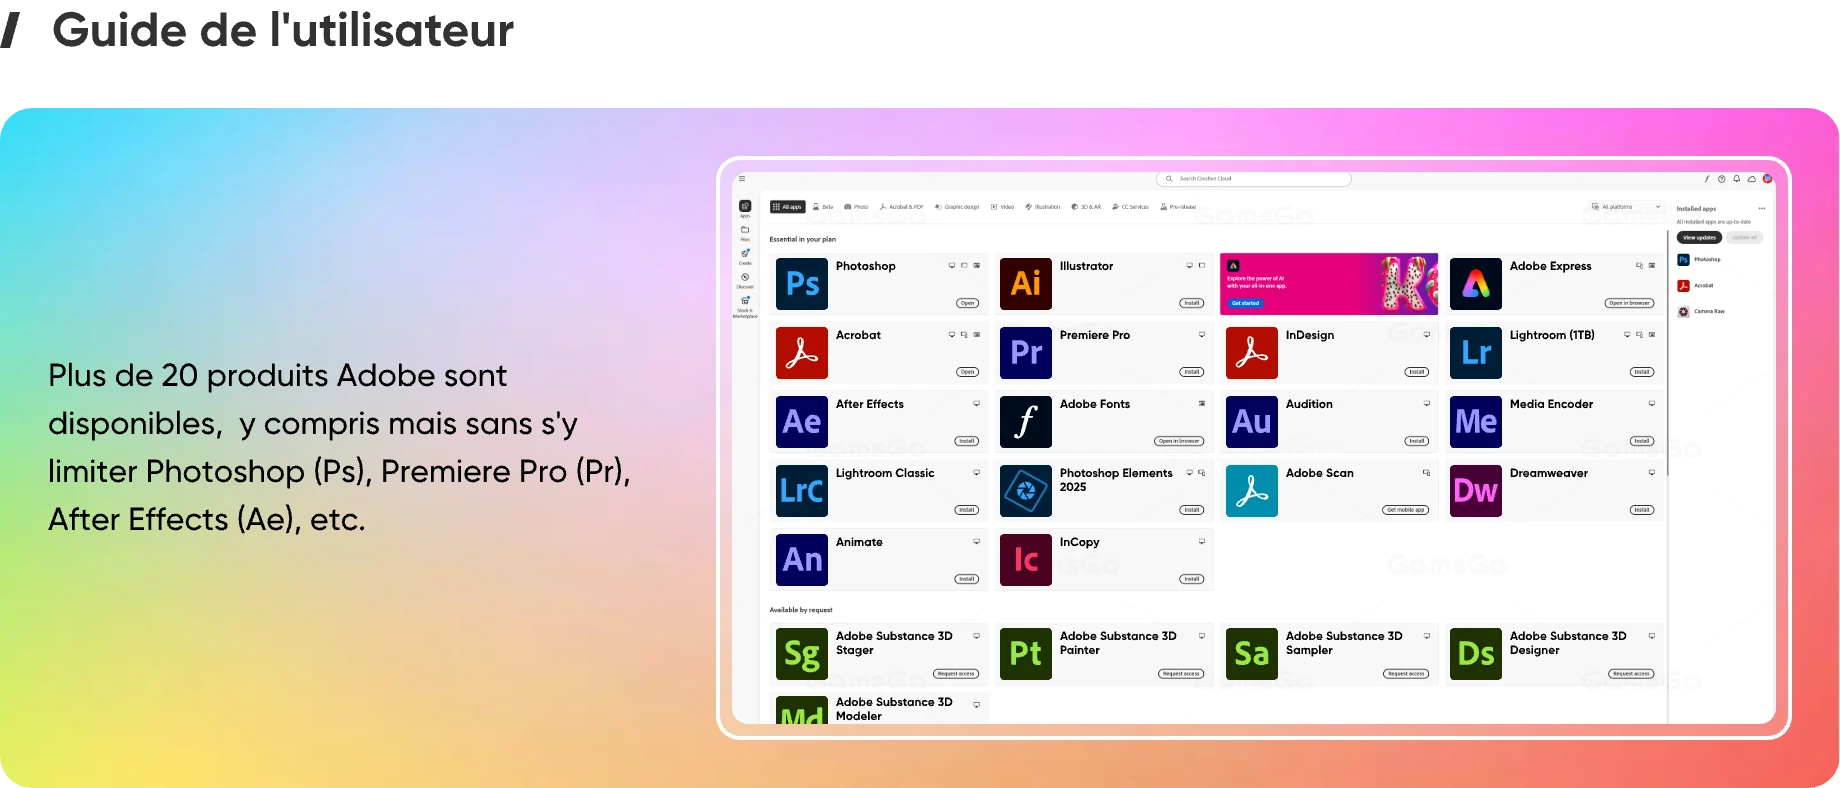The width and height of the screenshot is (1840, 788).
Task: Click Get mobile app for Adobe Scan
Action: pyautogui.click(x=1406, y=510)
